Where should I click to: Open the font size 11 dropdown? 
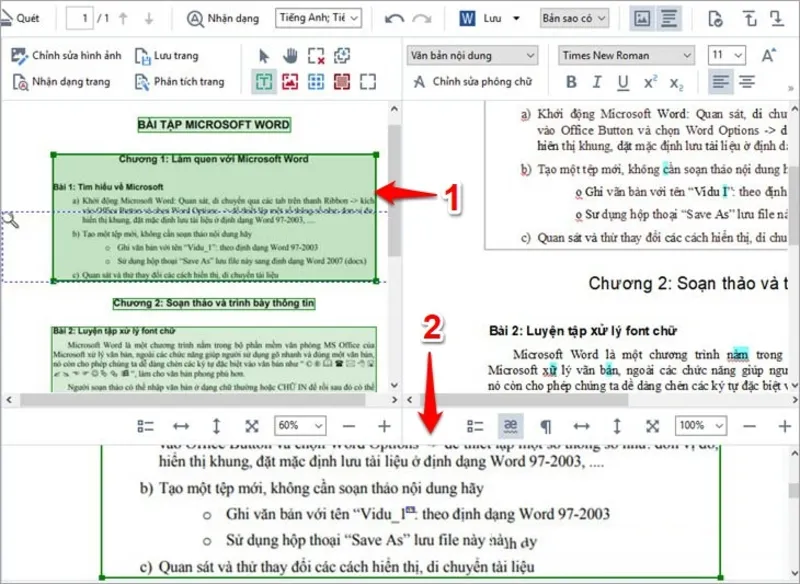coord(727,55)
